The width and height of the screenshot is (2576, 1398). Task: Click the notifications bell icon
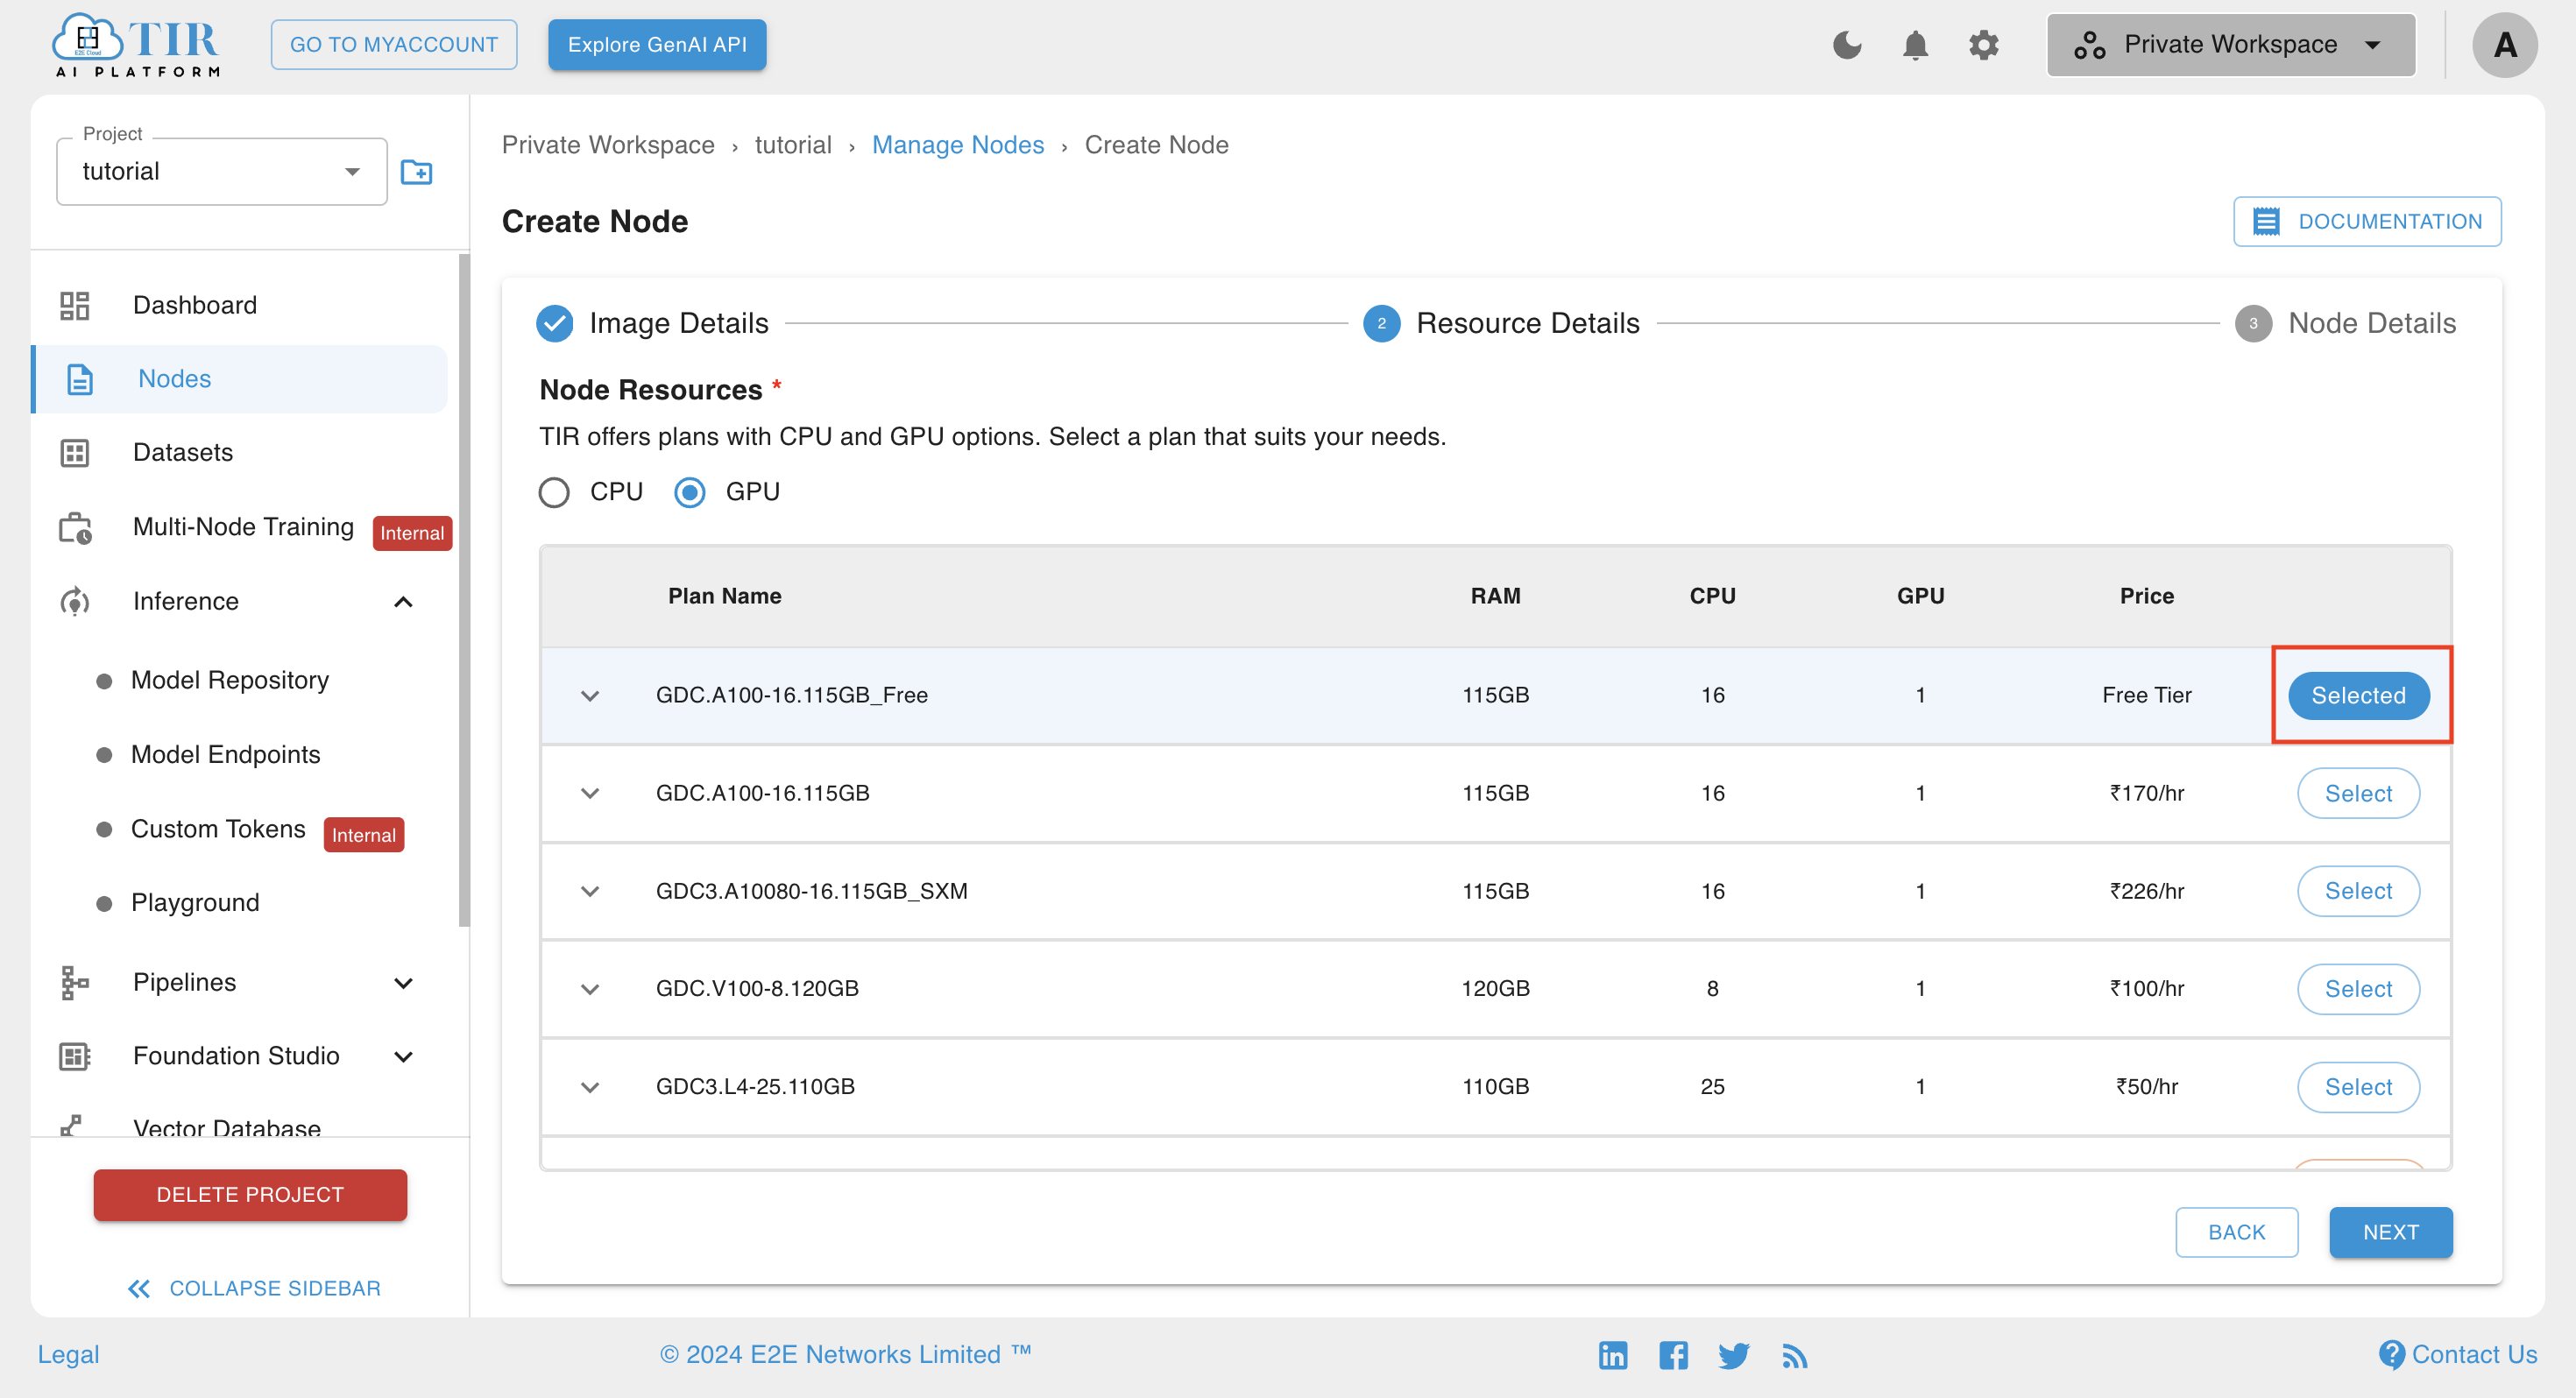pos(1916,45)
